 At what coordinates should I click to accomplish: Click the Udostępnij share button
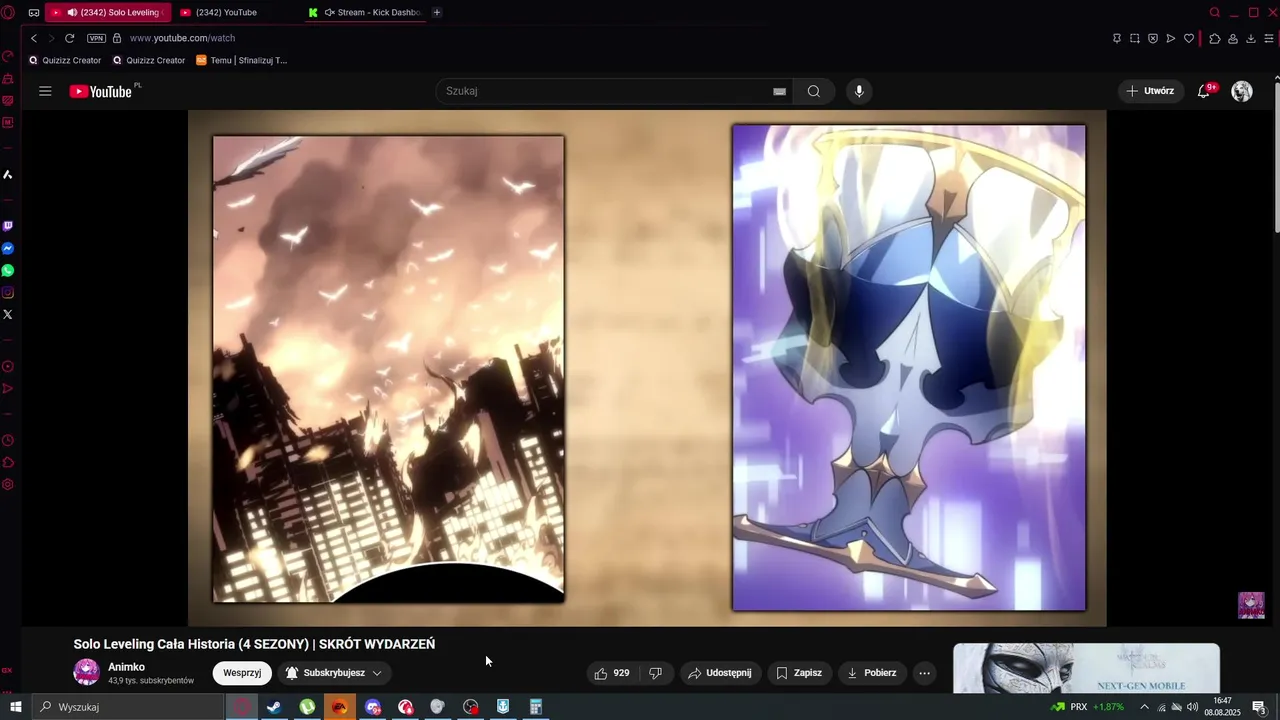tap(721, 673)
